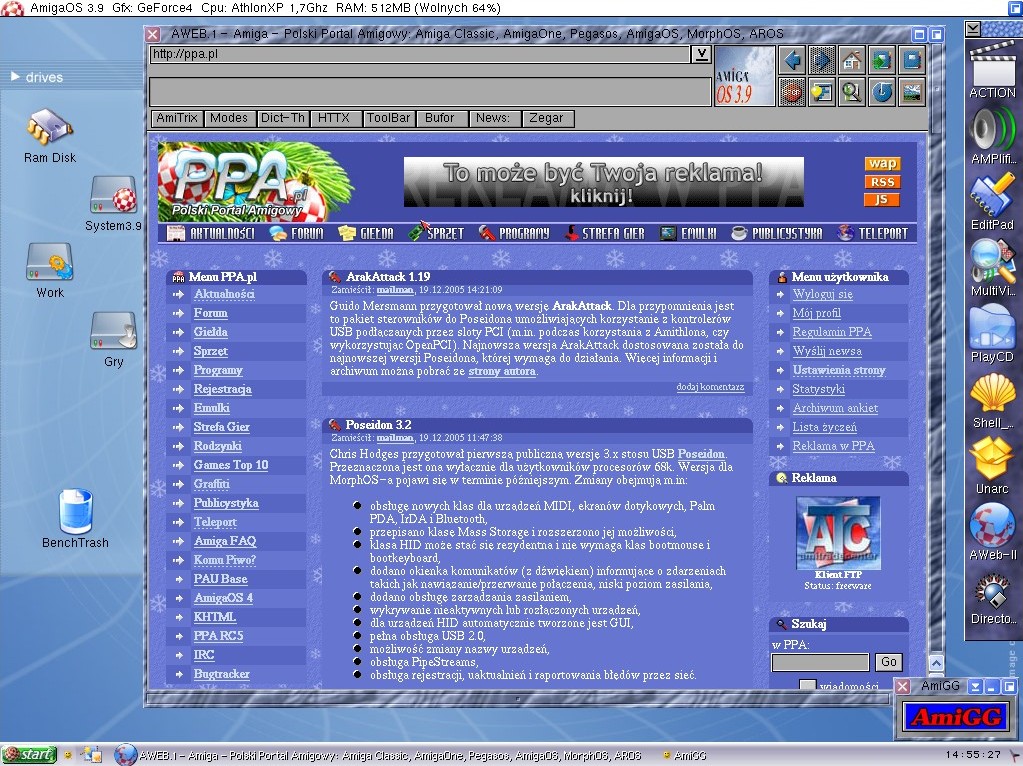This screenshot has width=1023, height=766.
Task: Open Ustawienia strony in user menu
Action: tap(839, 370)
